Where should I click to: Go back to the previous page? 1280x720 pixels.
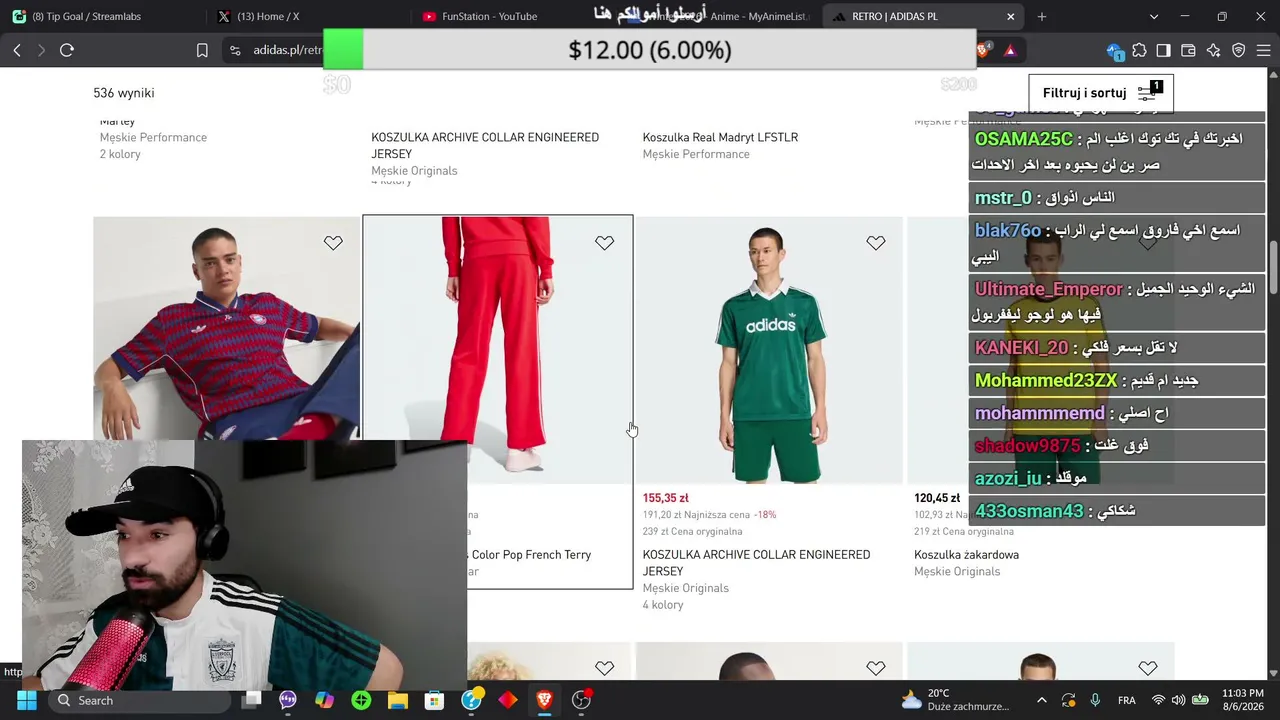17,50
